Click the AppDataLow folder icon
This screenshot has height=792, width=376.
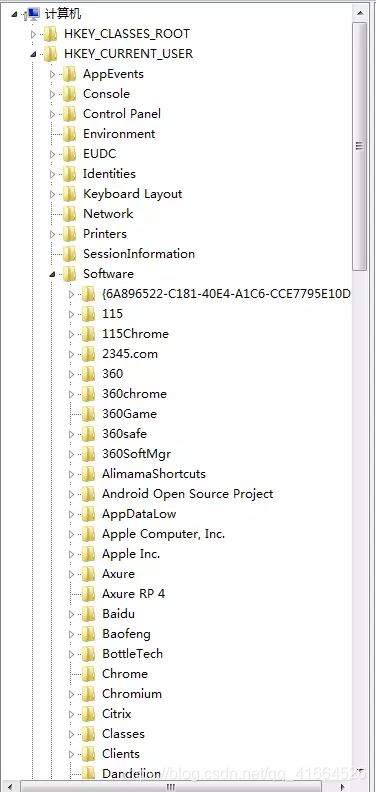[x=88, y=514]
